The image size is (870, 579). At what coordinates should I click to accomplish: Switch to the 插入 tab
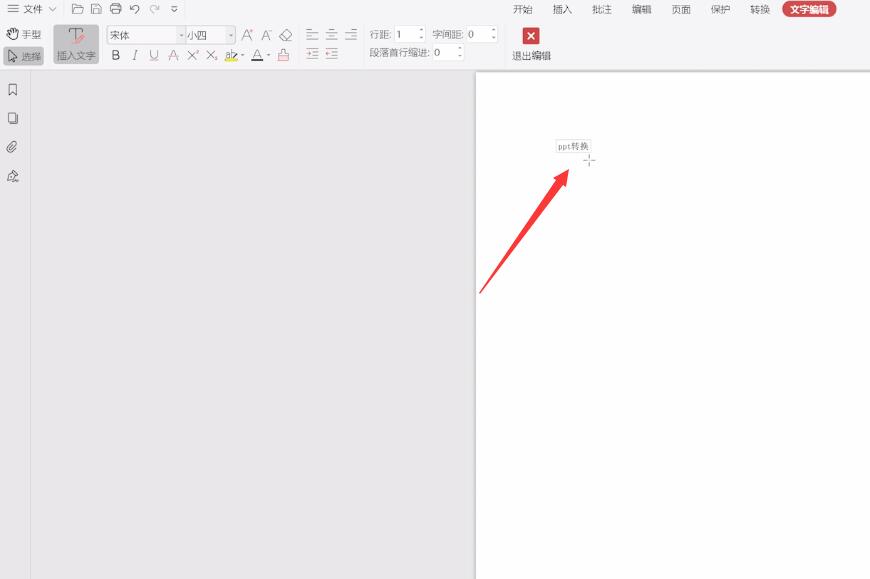click(562, 9)
